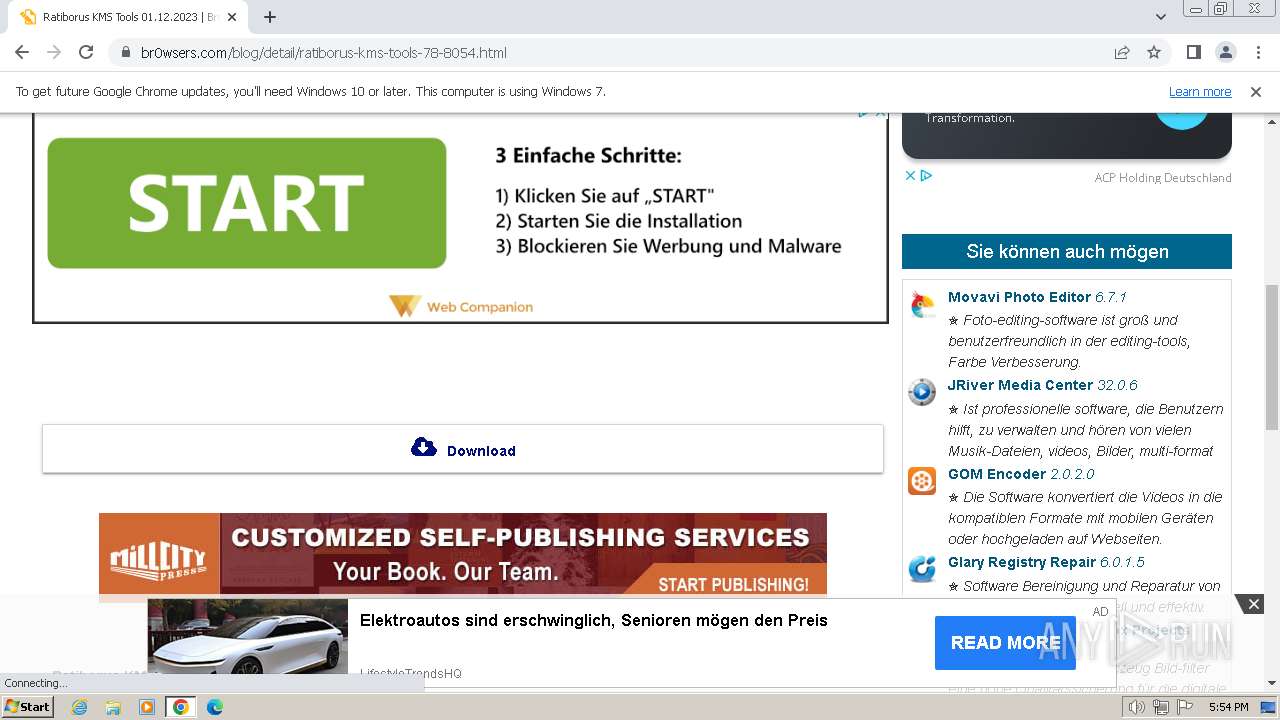Open Action Center flag icon
1280x720 pixels.
coord(1184,707)
